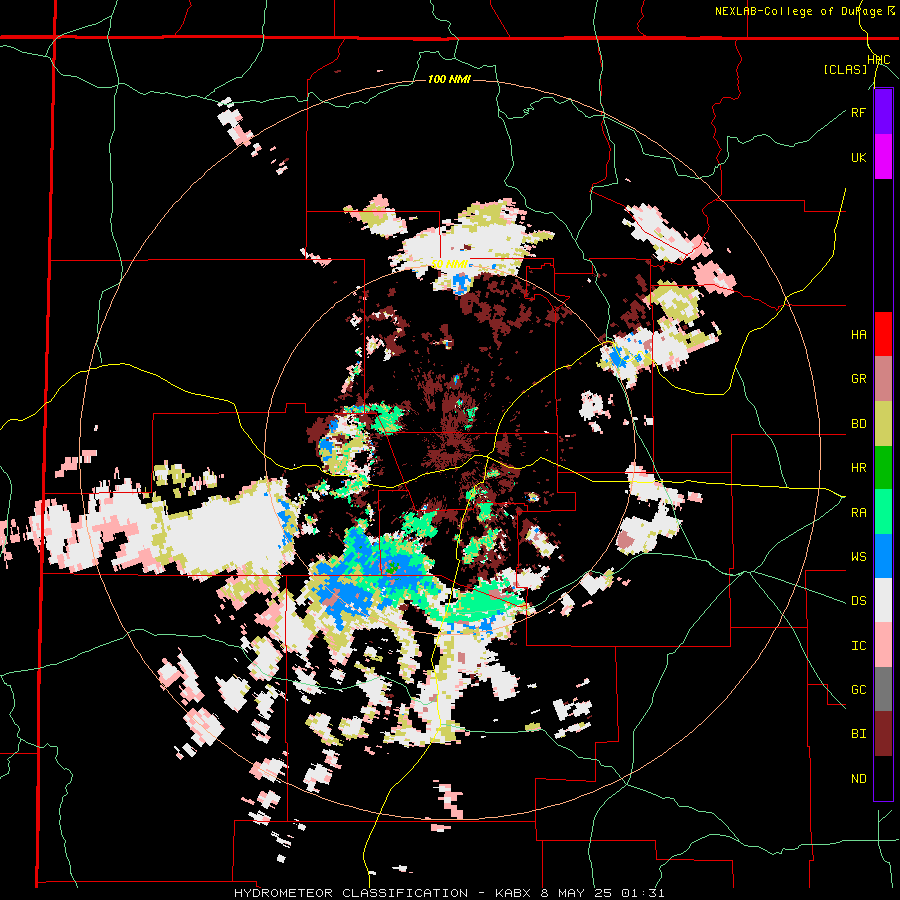
Task: Click the [CLAS] legend header
Action: coord(845,69)
